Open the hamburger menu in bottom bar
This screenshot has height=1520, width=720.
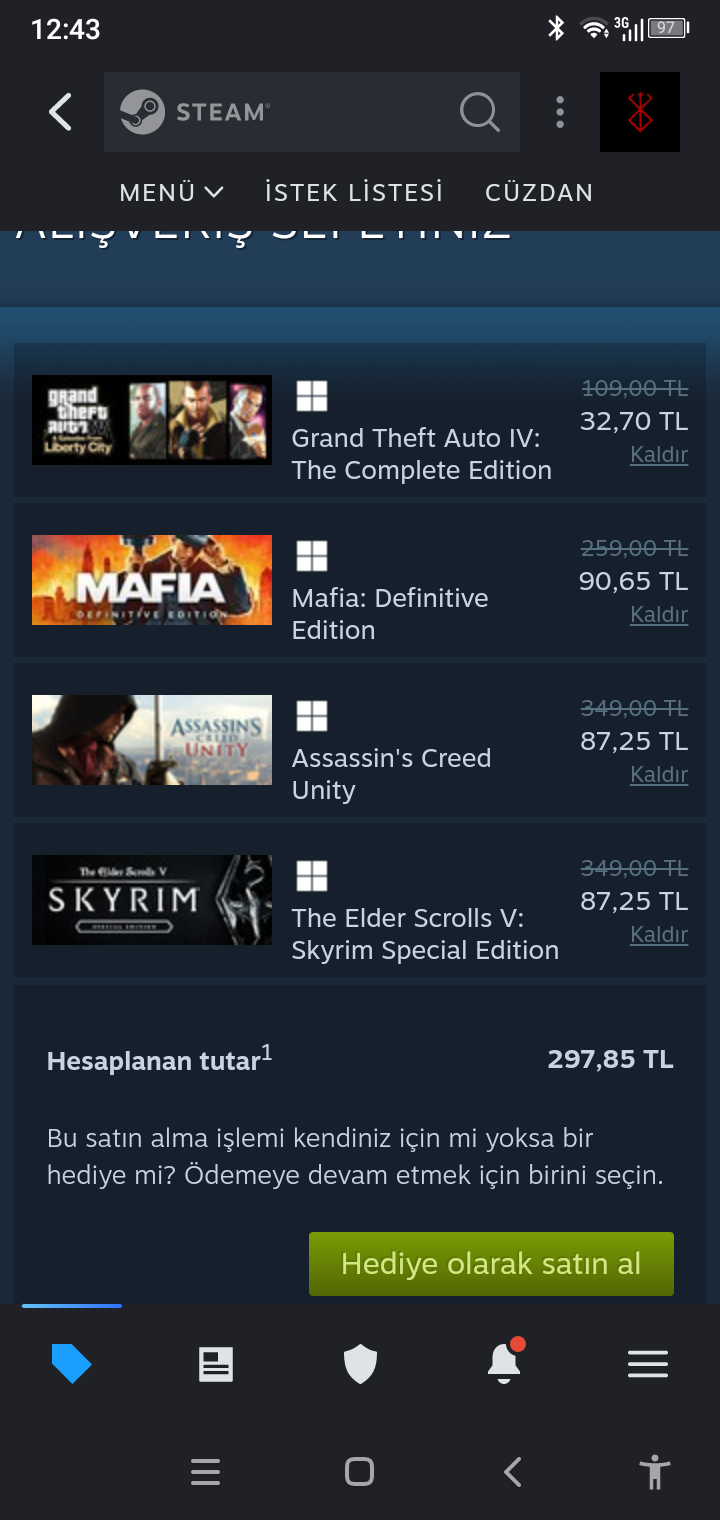648,1364
